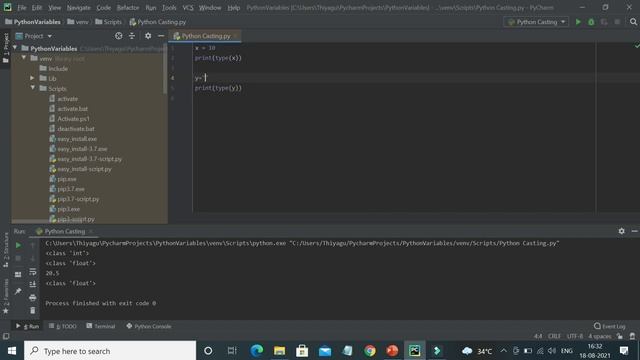Locate current file in the Project tree

click(118, 36)
